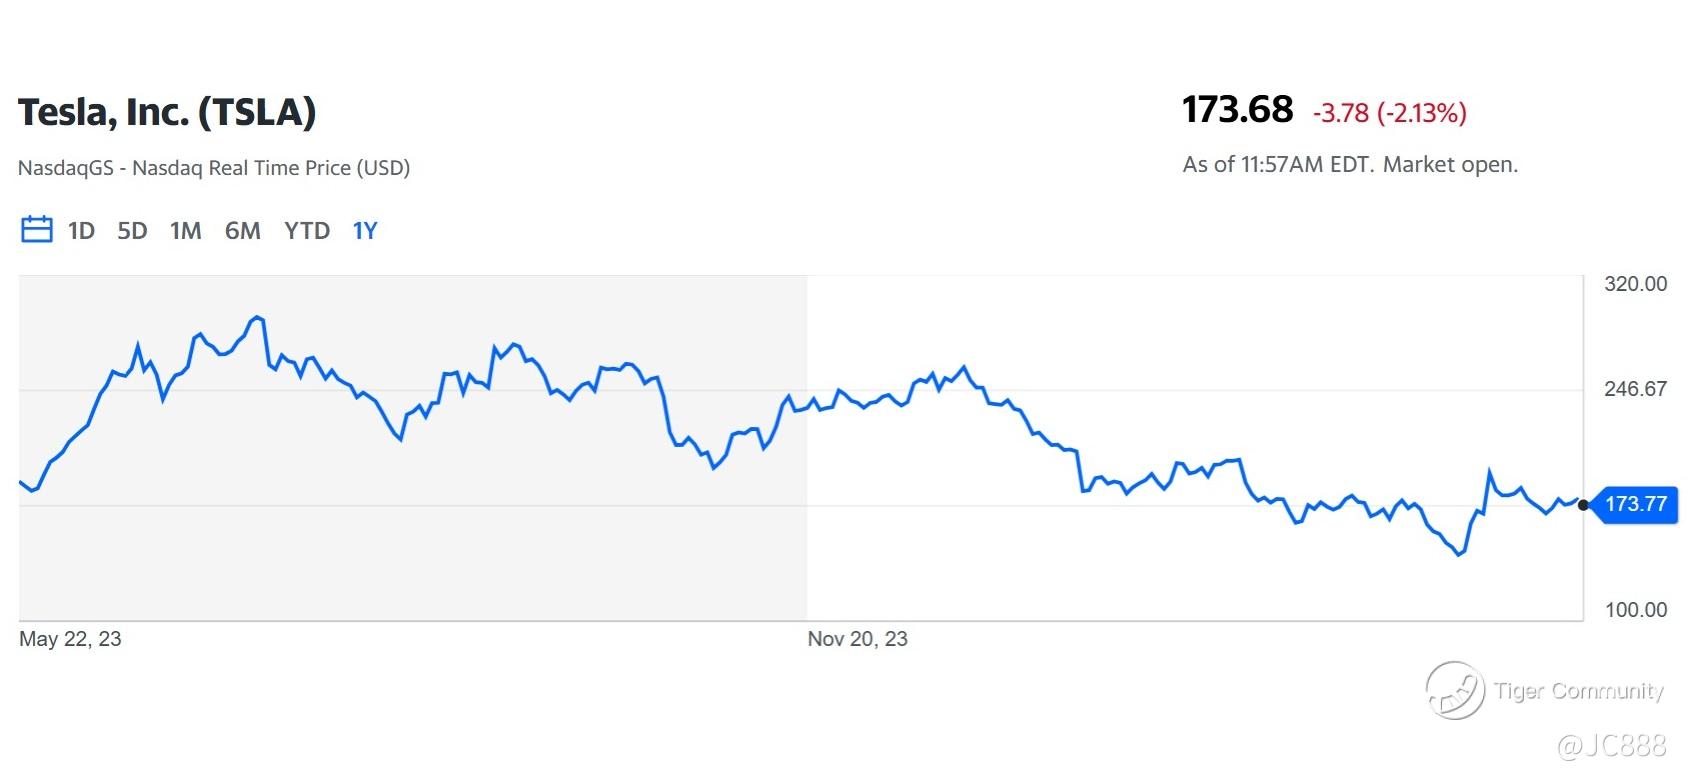Choose the 1M time range
Viewport: 1699px width, 784px height.
point(186,231)
